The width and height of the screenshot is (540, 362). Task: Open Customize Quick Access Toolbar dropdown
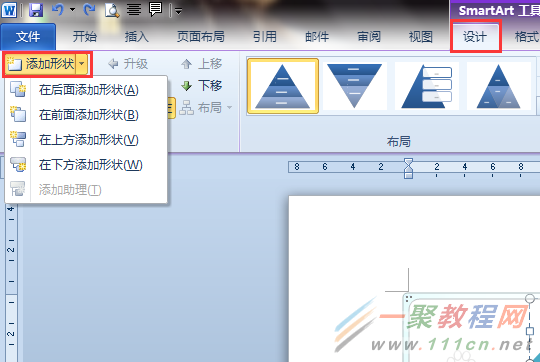pos(178,11)
